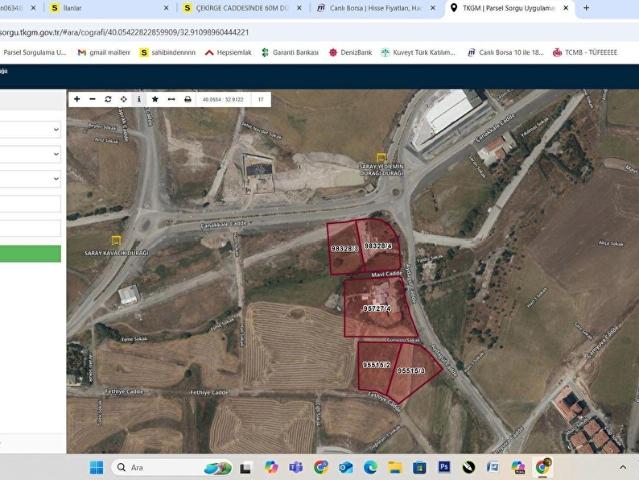639x480 pixels.
Task: Open Microsoft Store from taskbar
Action: [x=419, y=467]
